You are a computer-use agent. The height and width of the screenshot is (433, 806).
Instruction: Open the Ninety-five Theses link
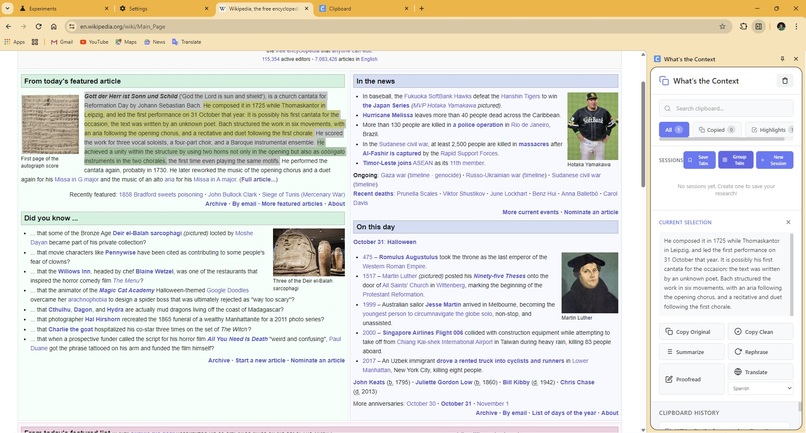(499, 276)
